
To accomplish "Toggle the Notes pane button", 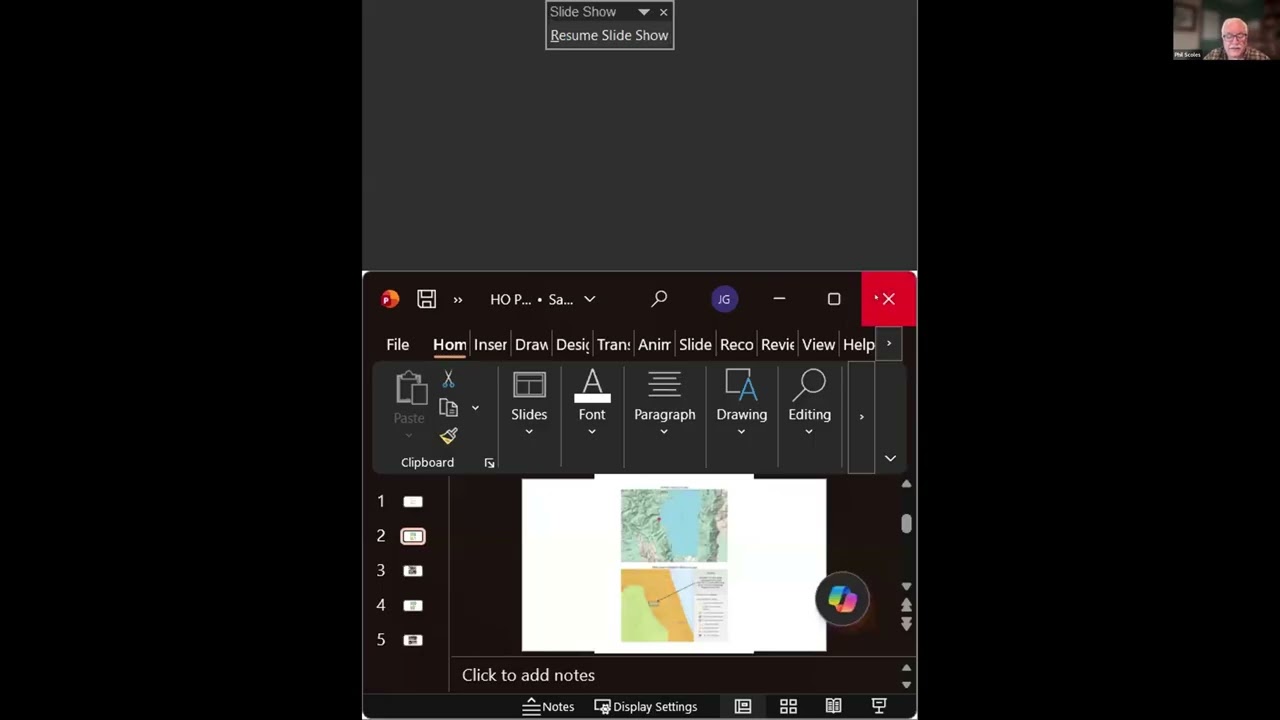I will [548, 706].
